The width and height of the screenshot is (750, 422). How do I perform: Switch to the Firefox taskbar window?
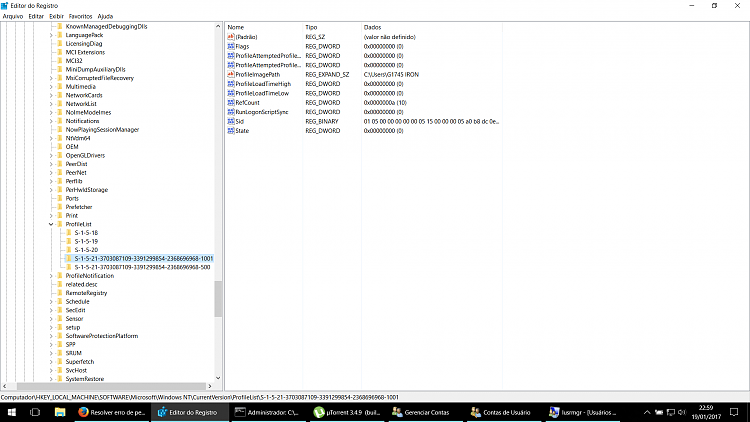[112, 412]
